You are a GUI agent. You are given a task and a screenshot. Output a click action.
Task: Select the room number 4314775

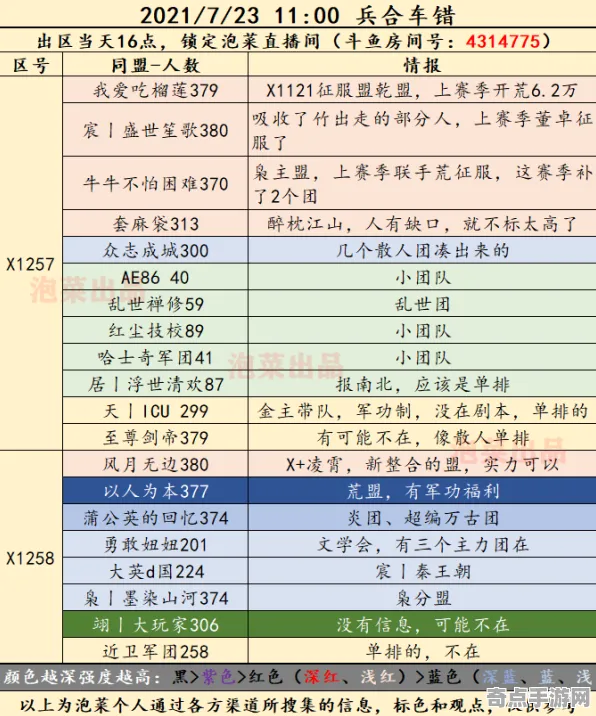503,42
